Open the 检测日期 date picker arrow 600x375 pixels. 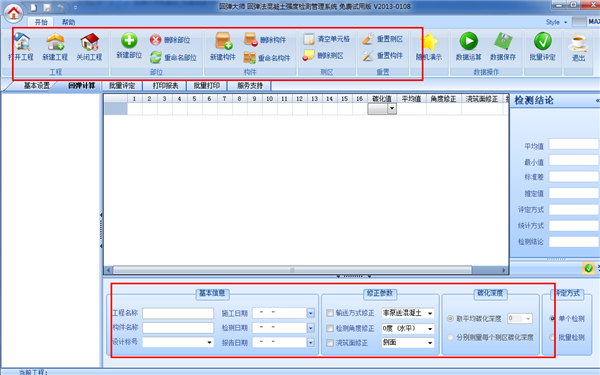(310, 328)
